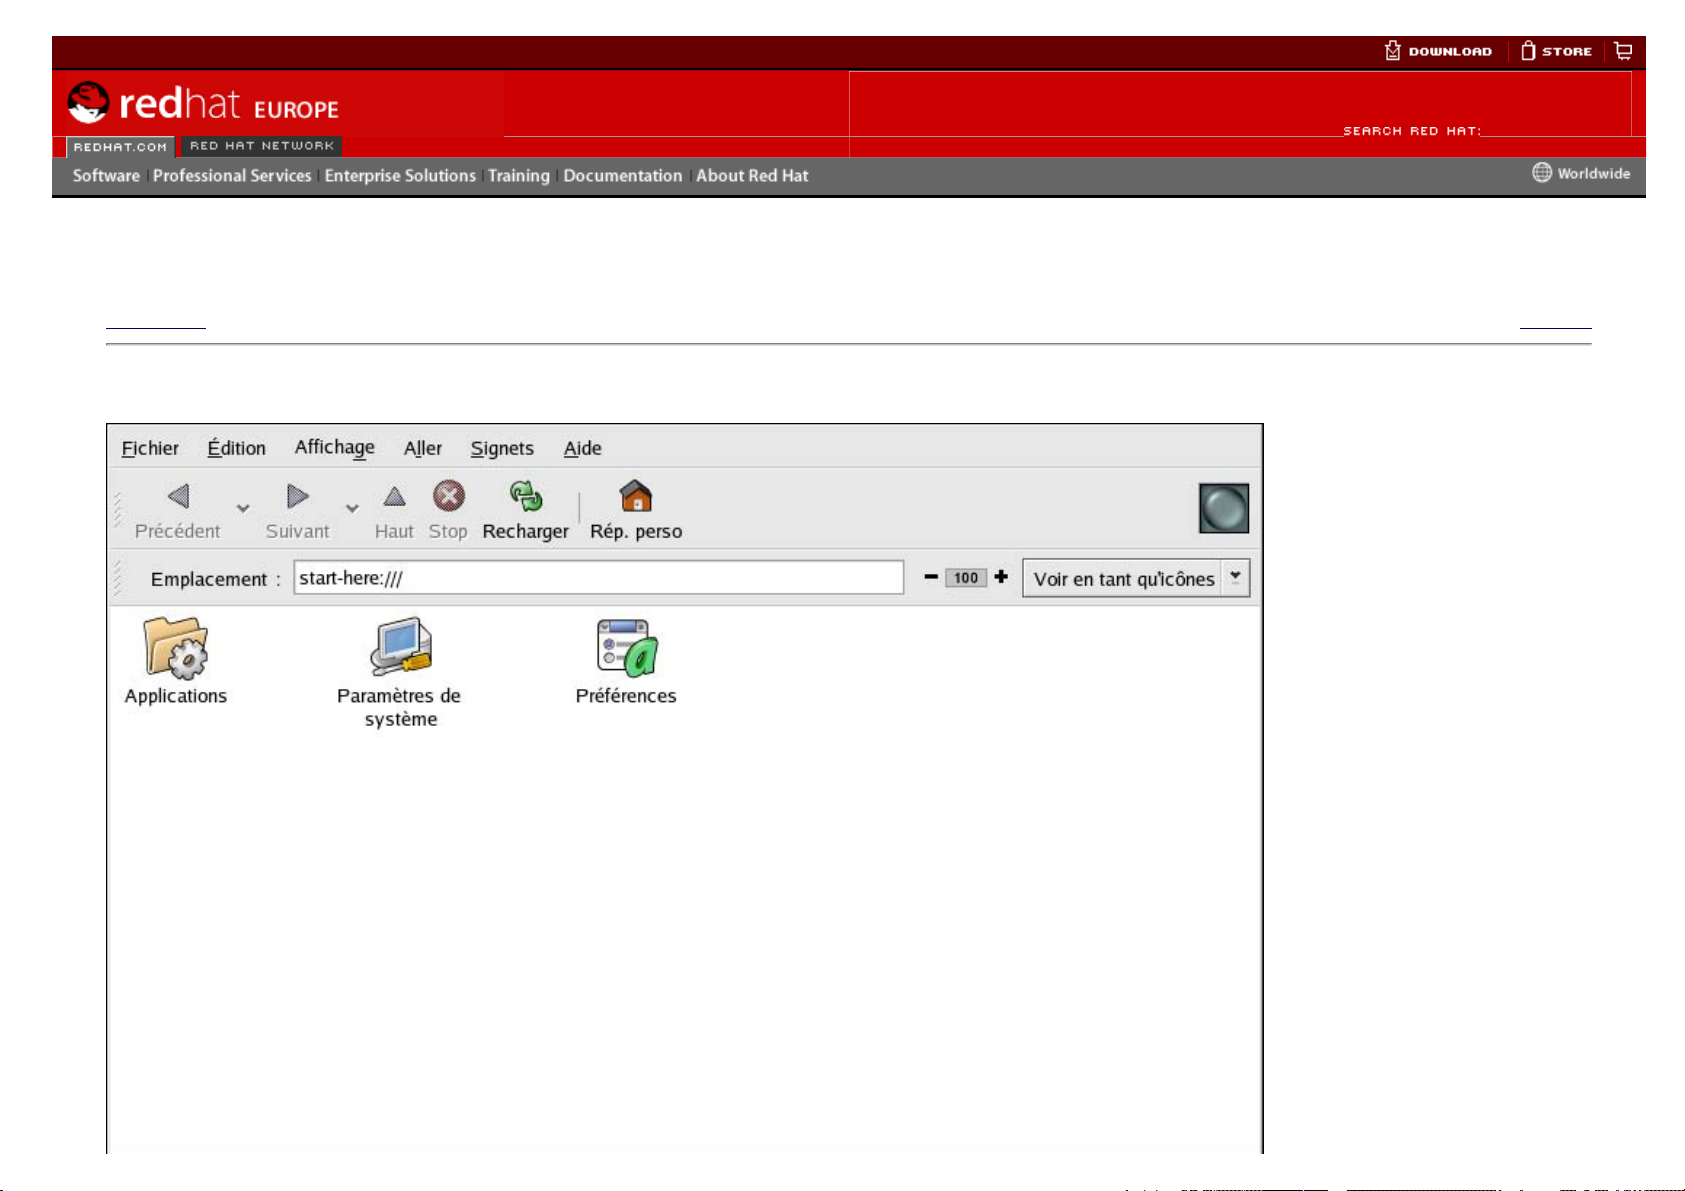Follow the Professional Services link
The width and height of the screenshot is (1685, 1191).
[232, 175]
